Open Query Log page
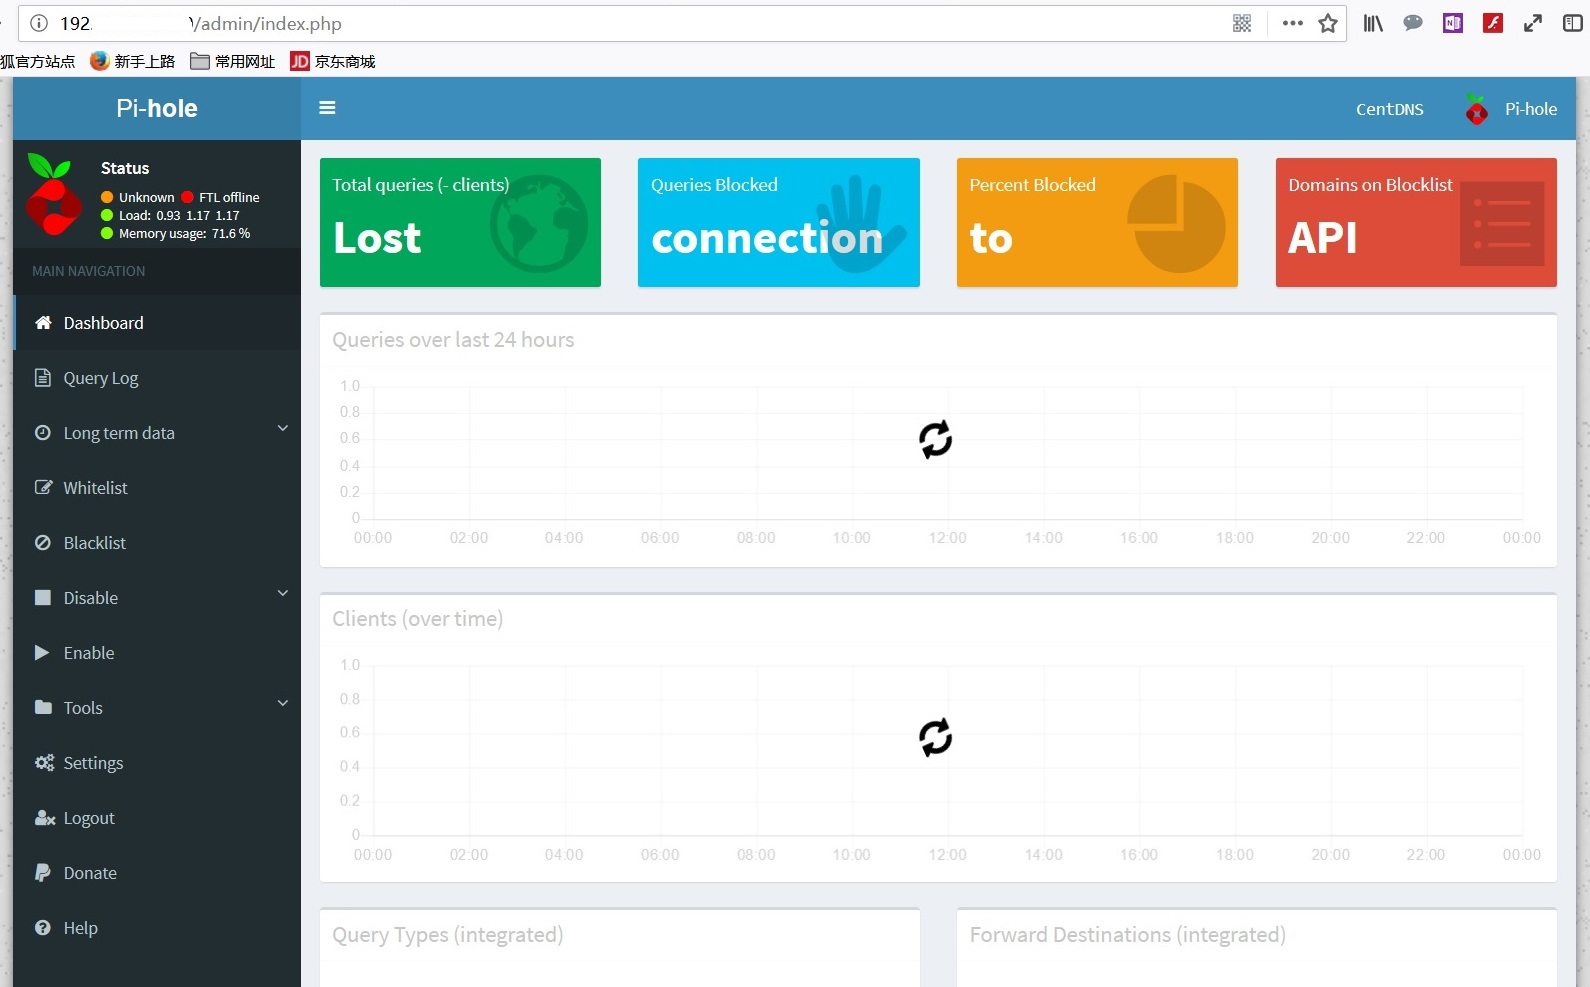This screenshot has width=1590, height=987. coord(157,378)
